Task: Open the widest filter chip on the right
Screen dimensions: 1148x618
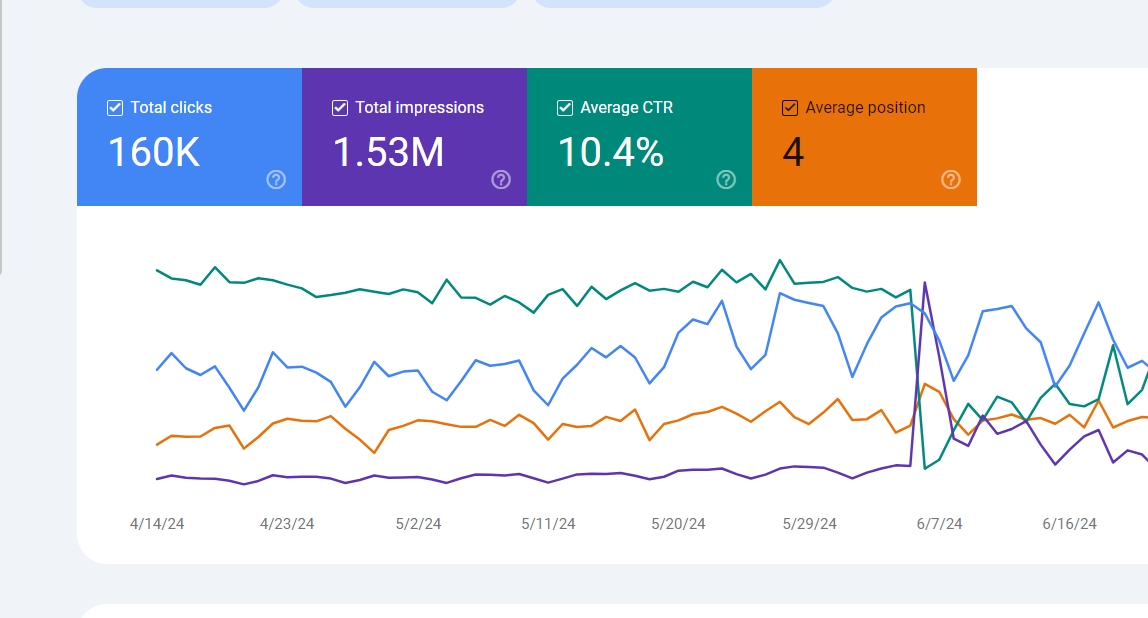Action: [x=683, y=3]
